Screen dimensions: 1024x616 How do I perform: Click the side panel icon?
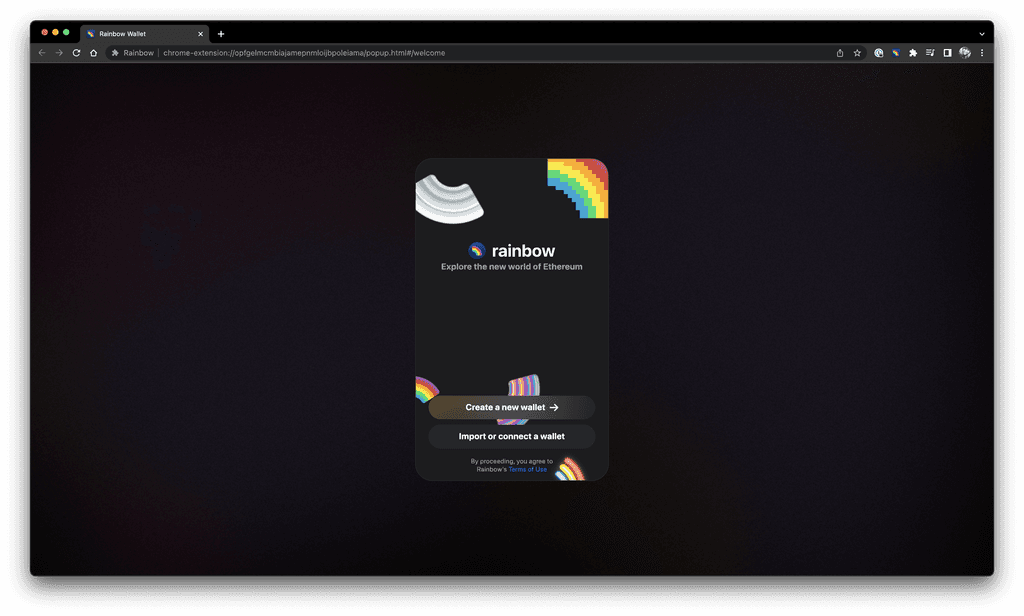point(947,52)
